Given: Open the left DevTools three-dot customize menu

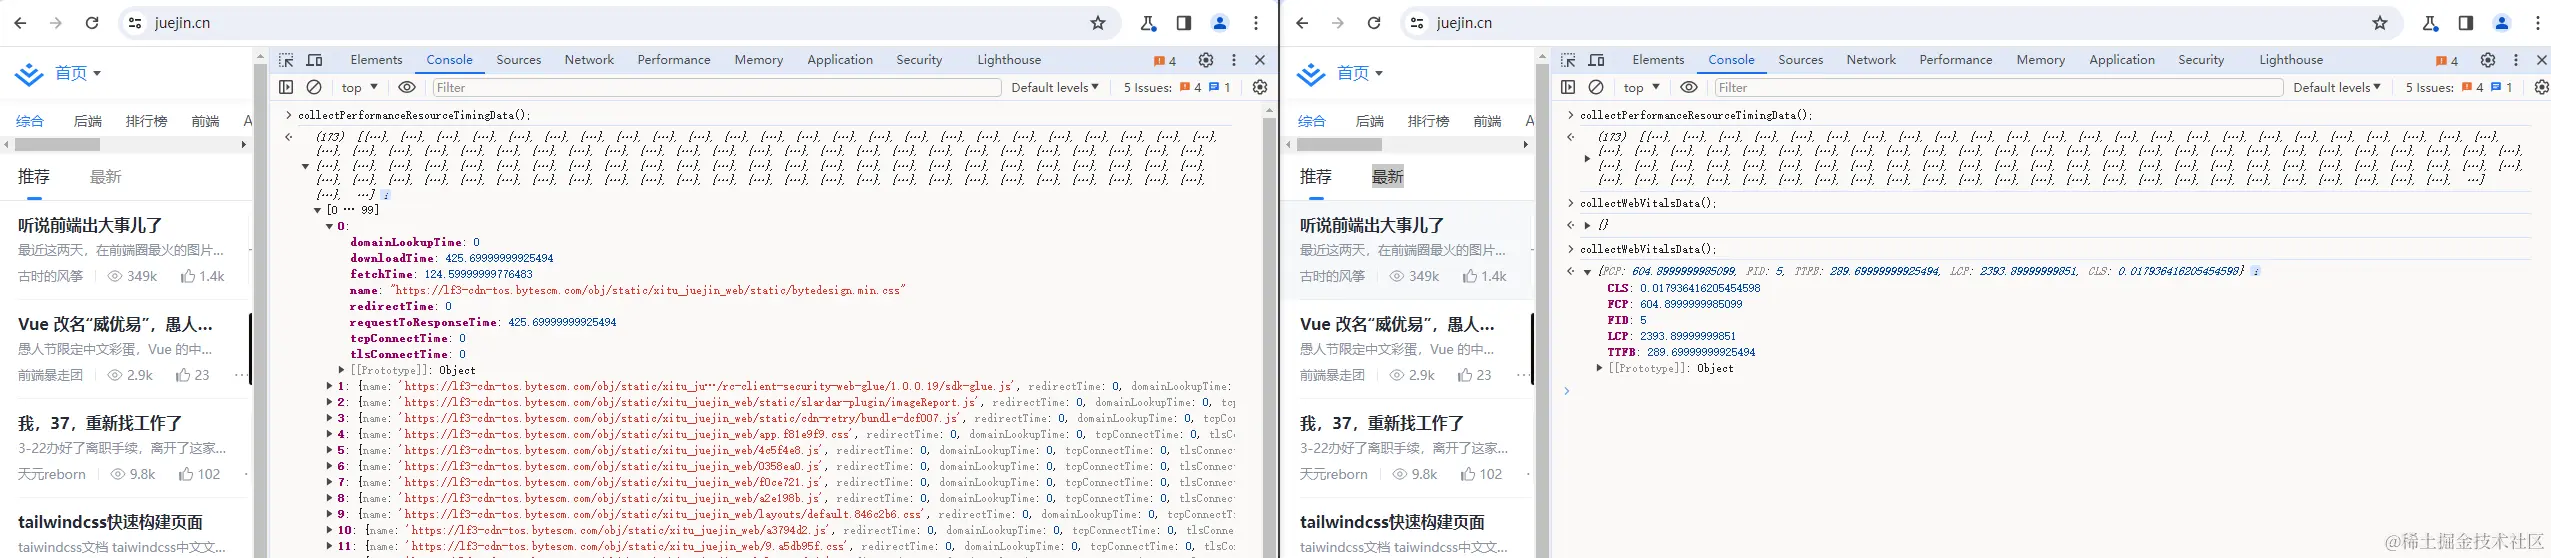Looking at the screenshot, I should (x=1234, y=60).
